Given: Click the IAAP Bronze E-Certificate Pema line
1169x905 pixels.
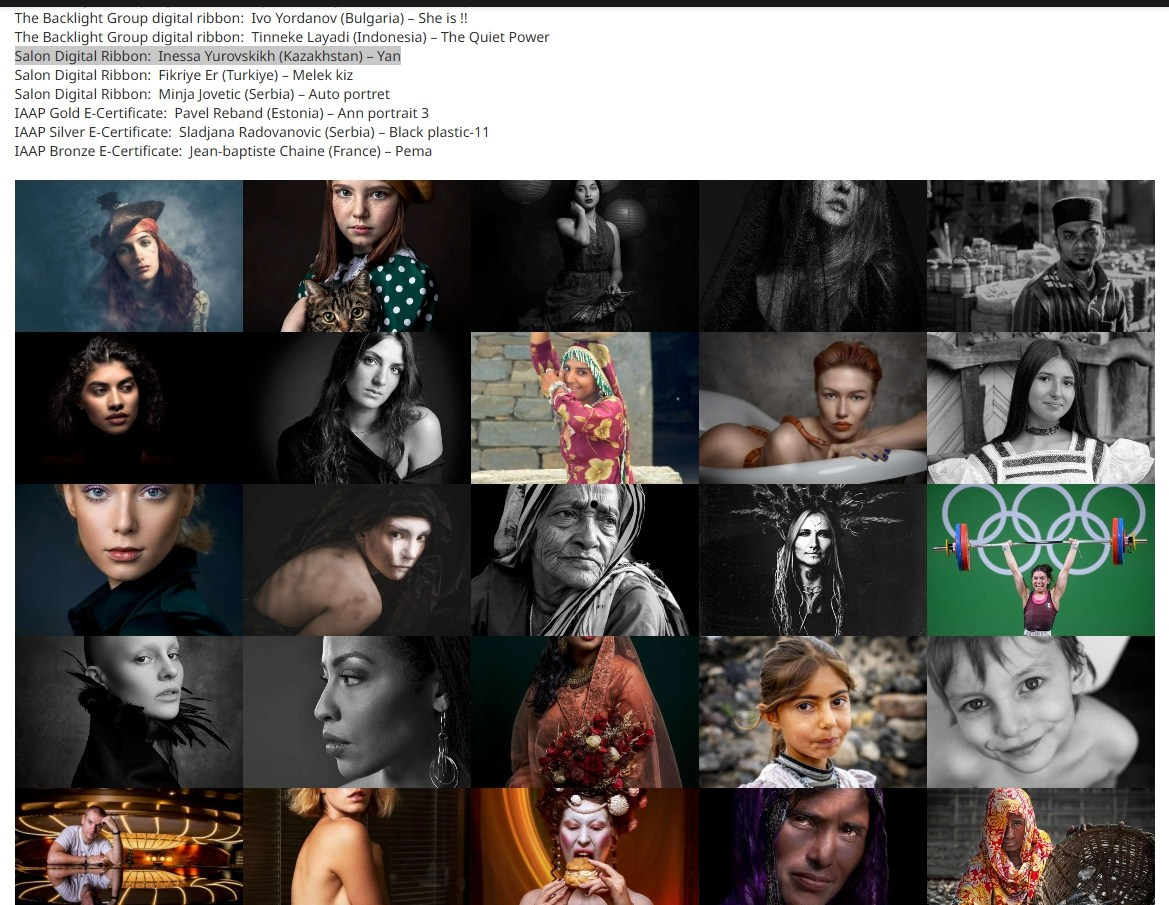Looking at the screenshot, I should (x=223, y=151).
